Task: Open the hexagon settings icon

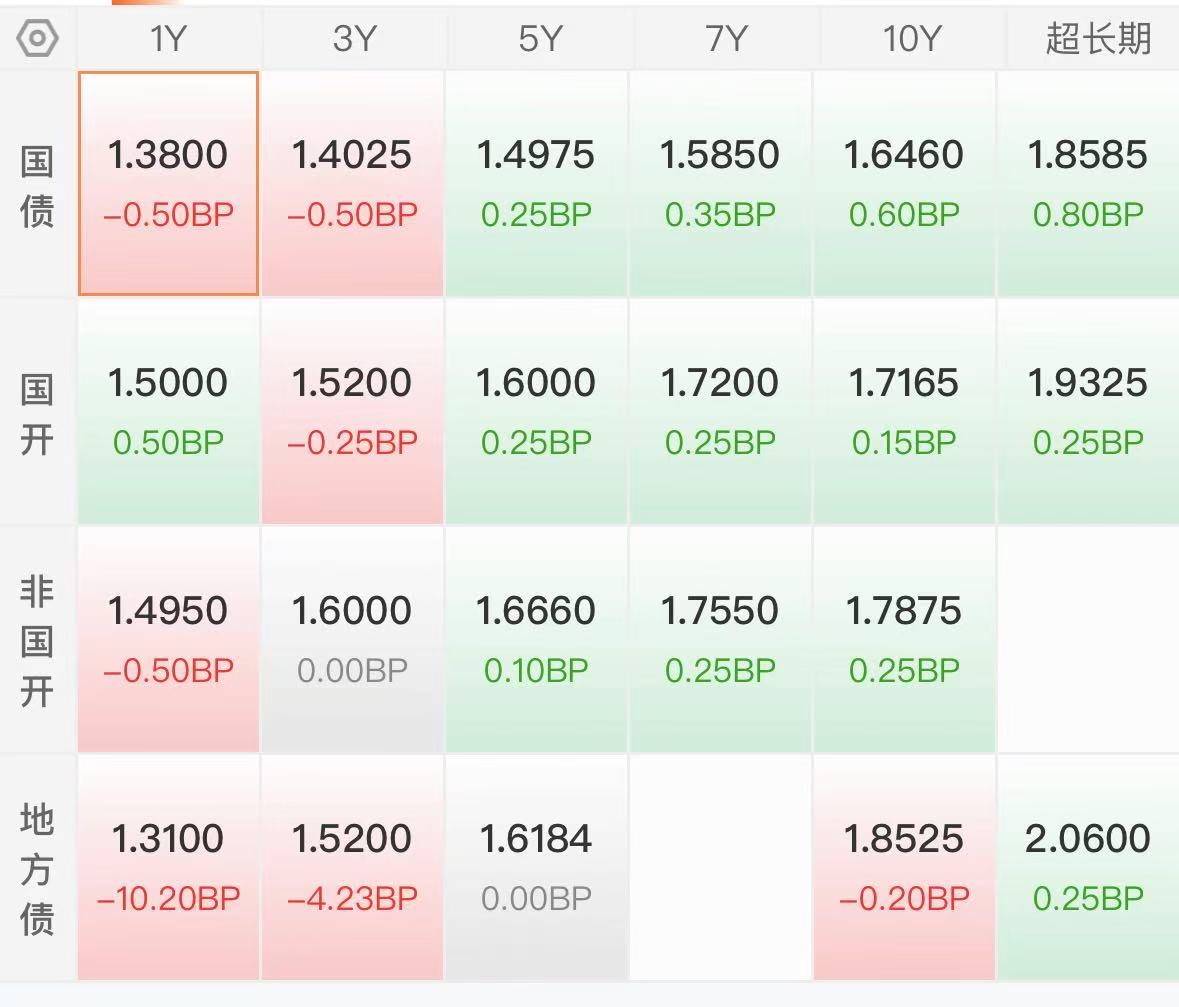Action: pyautogui.click(x=37, y=38)
